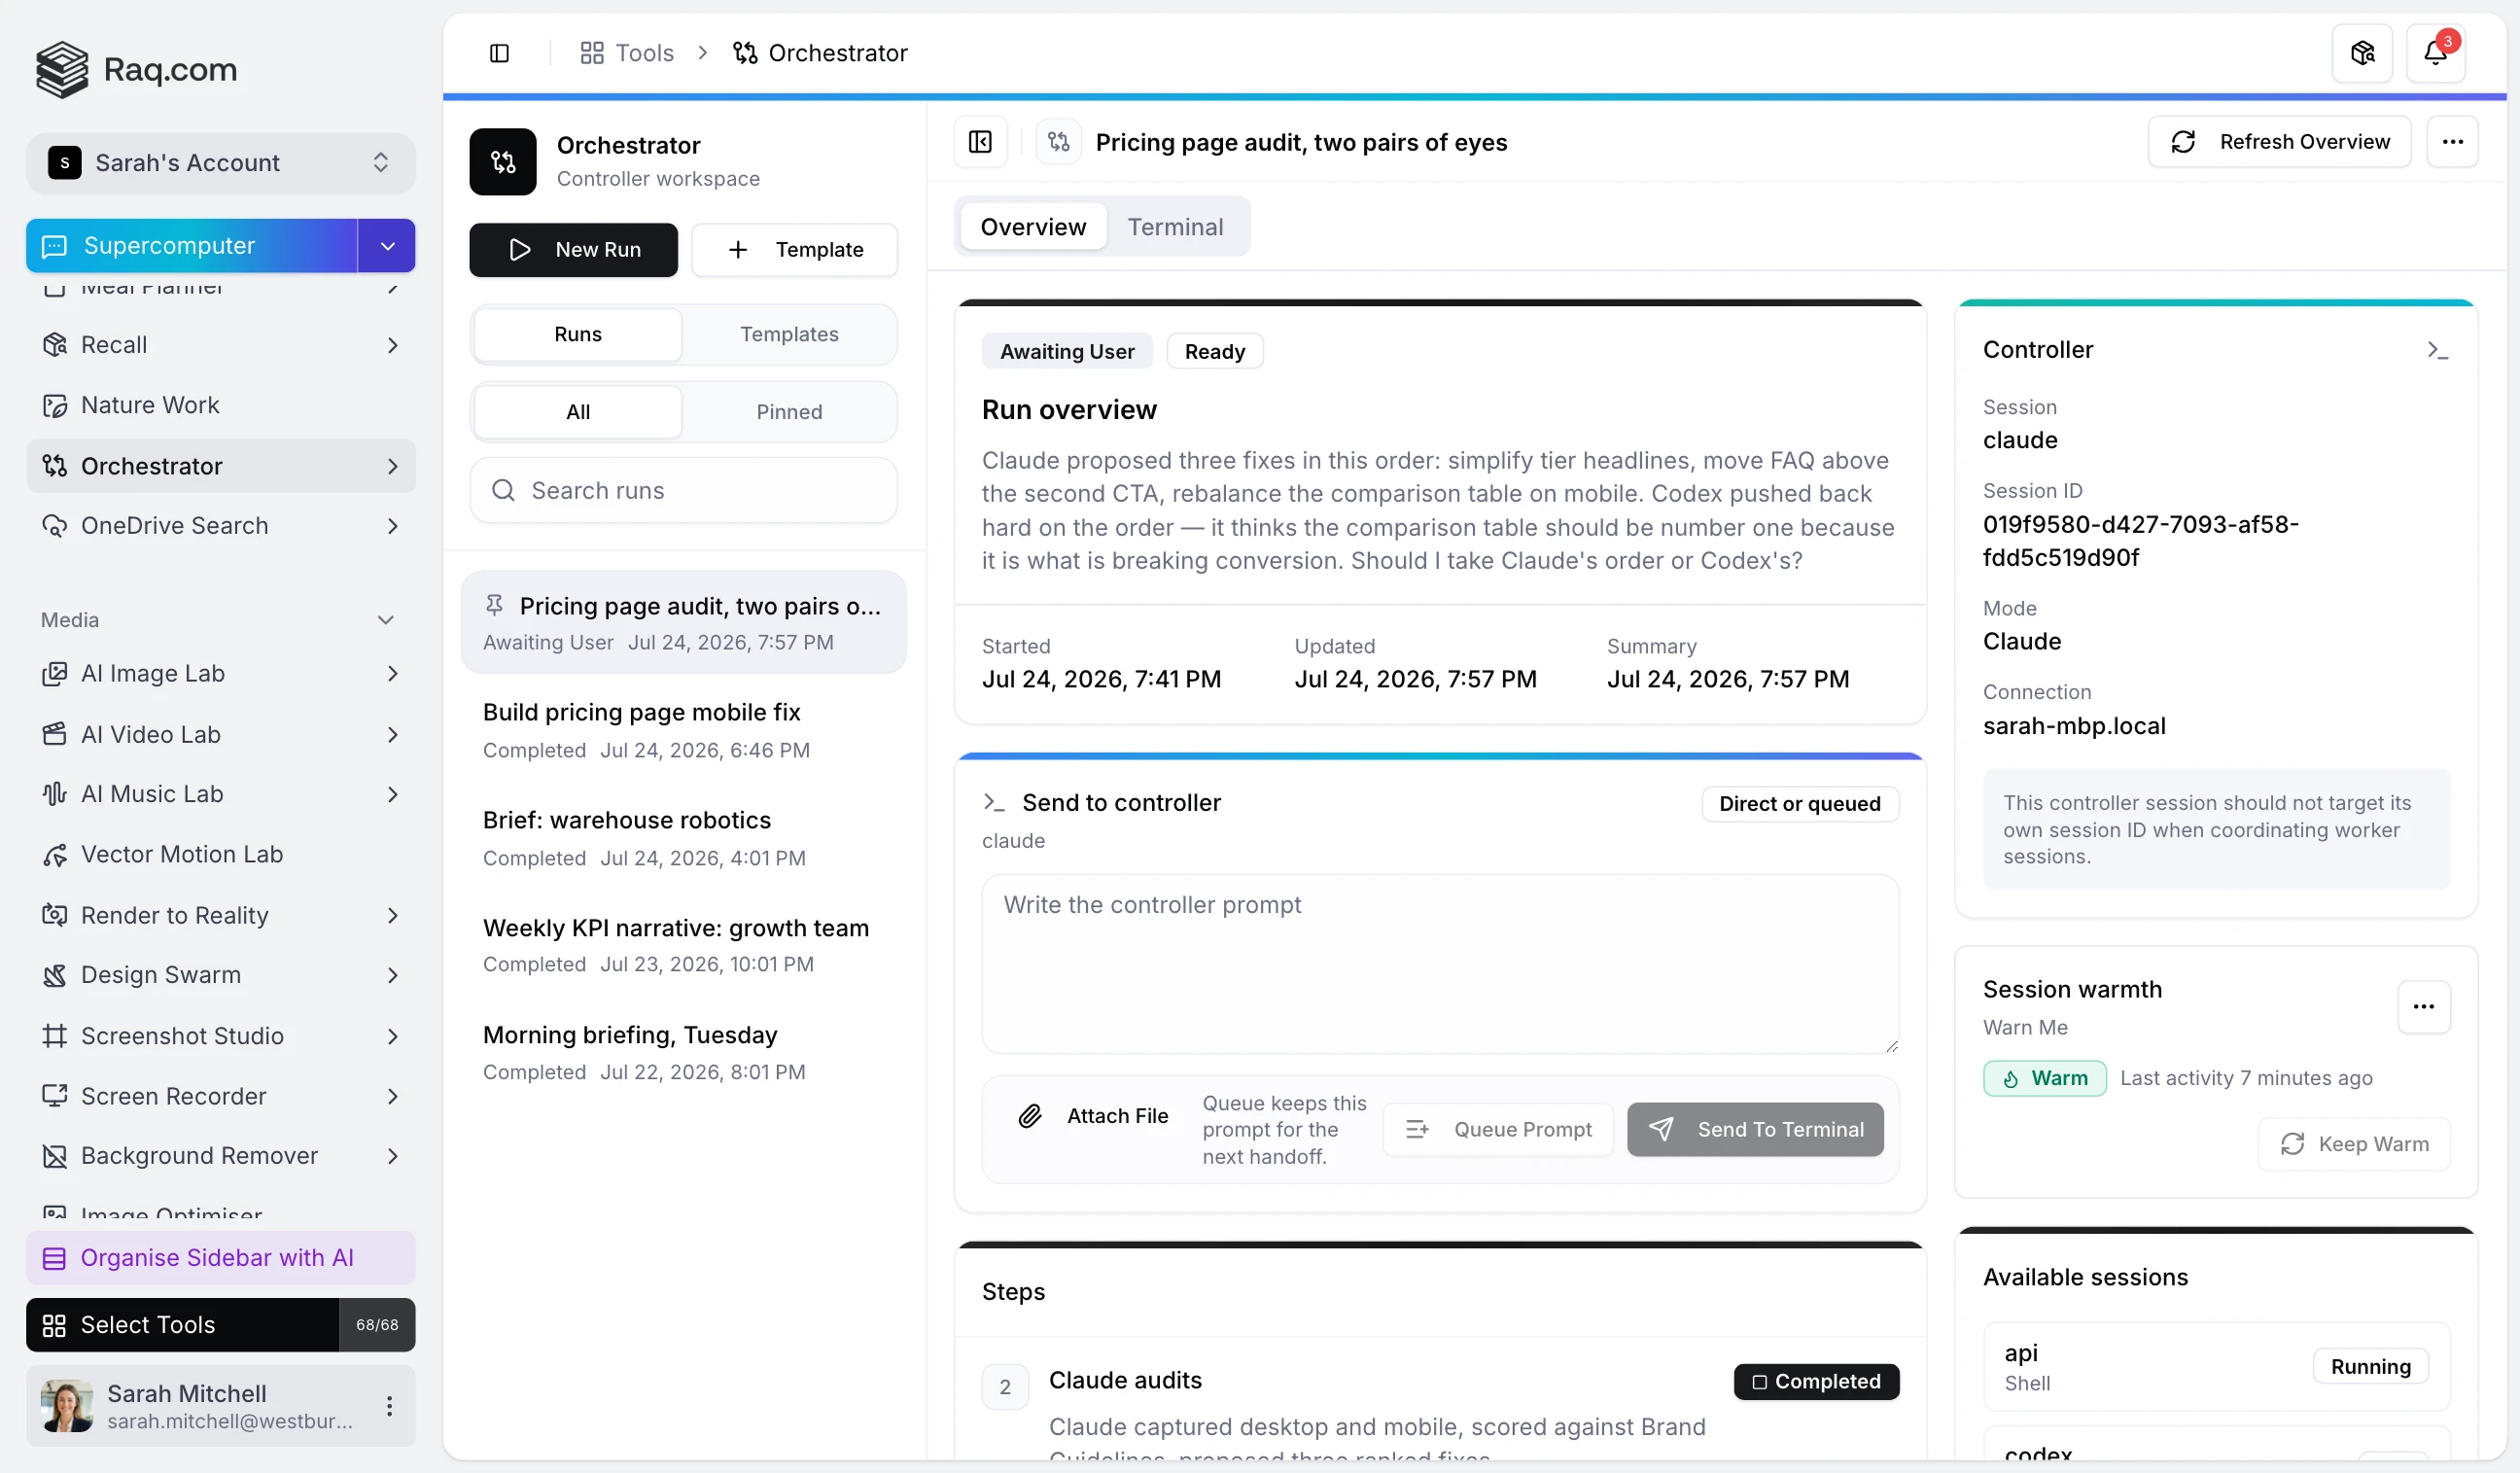The height and width of the screenshot is (1473, 2520).
Task: Click the Refresh Overview button
Action: pyautogui.click(x=2279, y=142)
